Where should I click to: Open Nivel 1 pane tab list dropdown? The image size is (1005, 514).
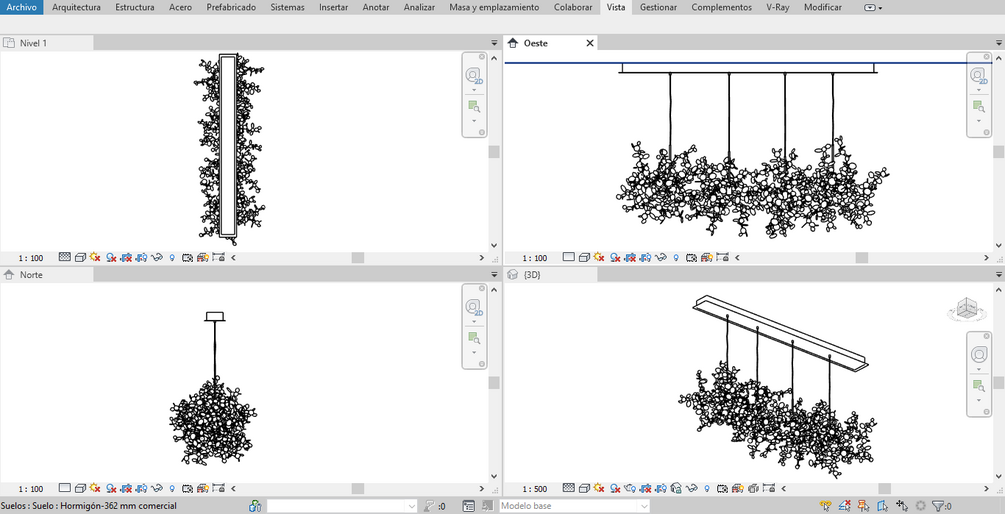pos(494,43)
